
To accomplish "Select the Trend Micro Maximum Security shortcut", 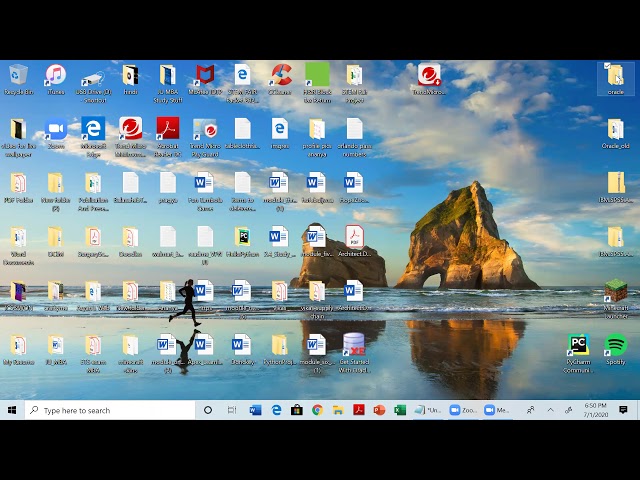I will (131, 137).
